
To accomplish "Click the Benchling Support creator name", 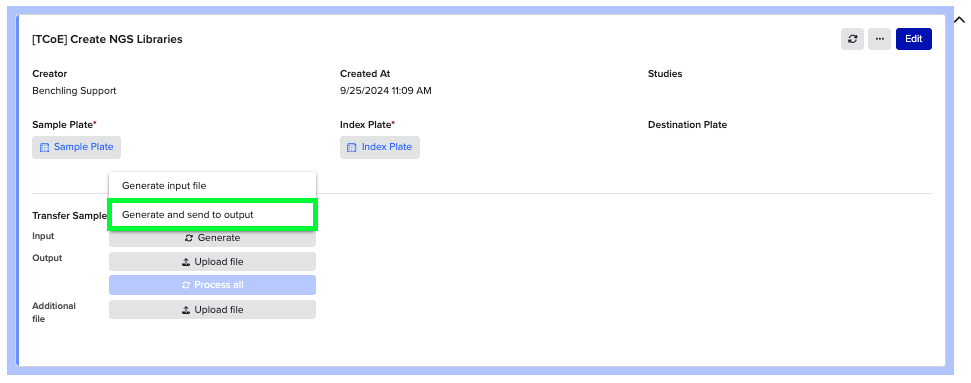I will tap(74, 90).
